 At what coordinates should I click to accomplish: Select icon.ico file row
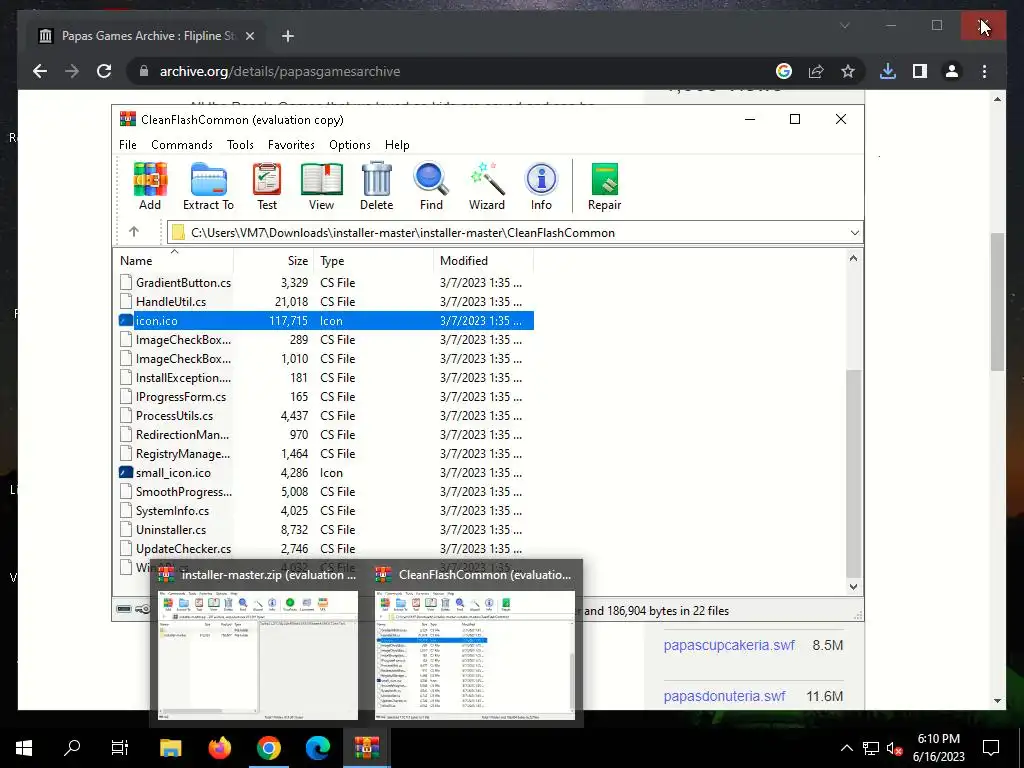click(325, 321)
